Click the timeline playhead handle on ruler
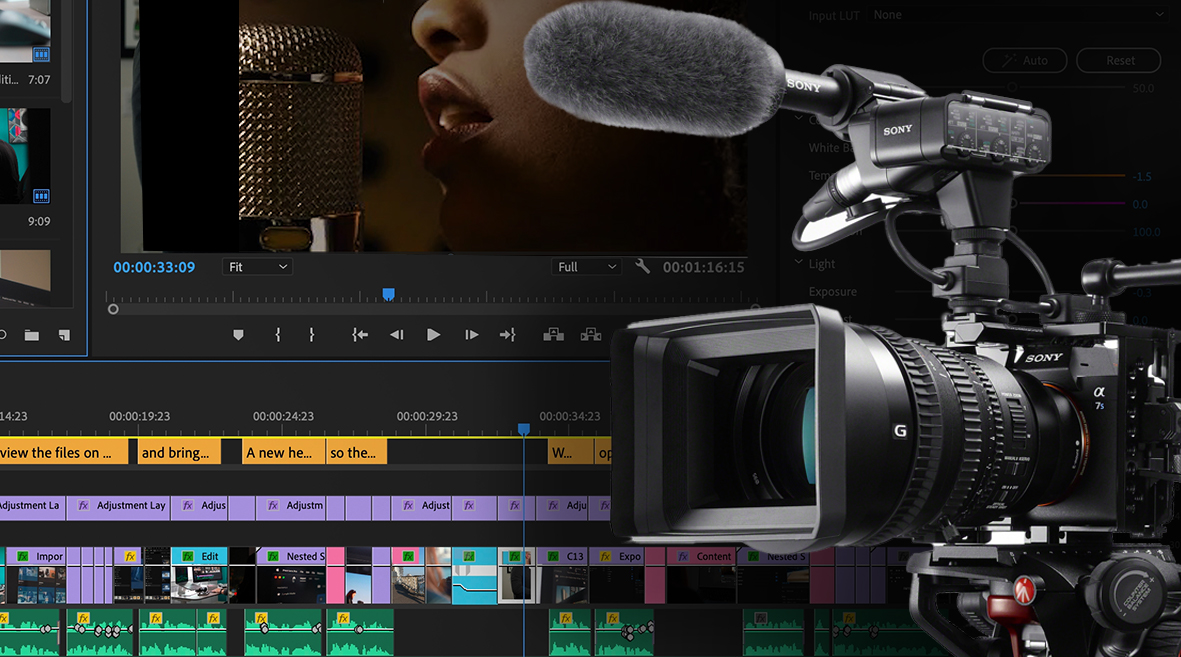 click(x=523, y=429)
